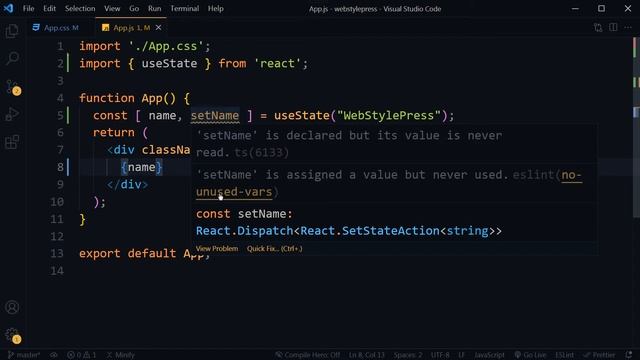The height and width of the screenshot is (360, 640).
Task: Click Ln 8, Col 13 position indicator
Action: coord(367,355)
